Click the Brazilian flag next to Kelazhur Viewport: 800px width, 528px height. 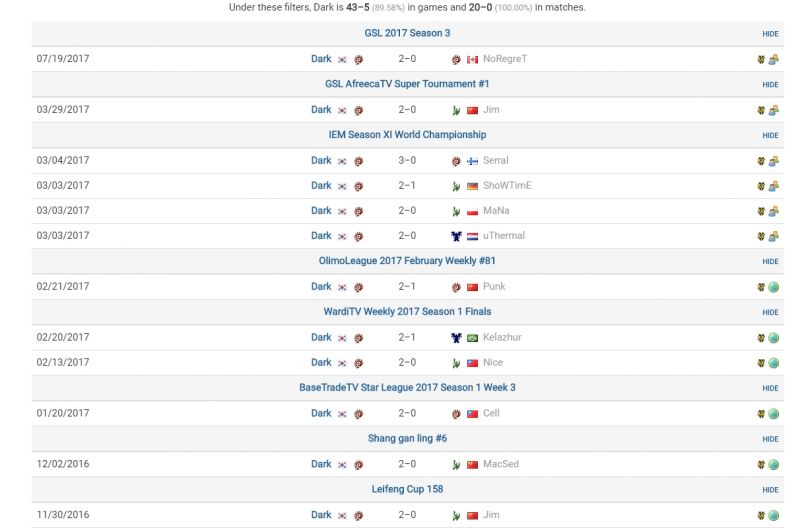[472, 337]
